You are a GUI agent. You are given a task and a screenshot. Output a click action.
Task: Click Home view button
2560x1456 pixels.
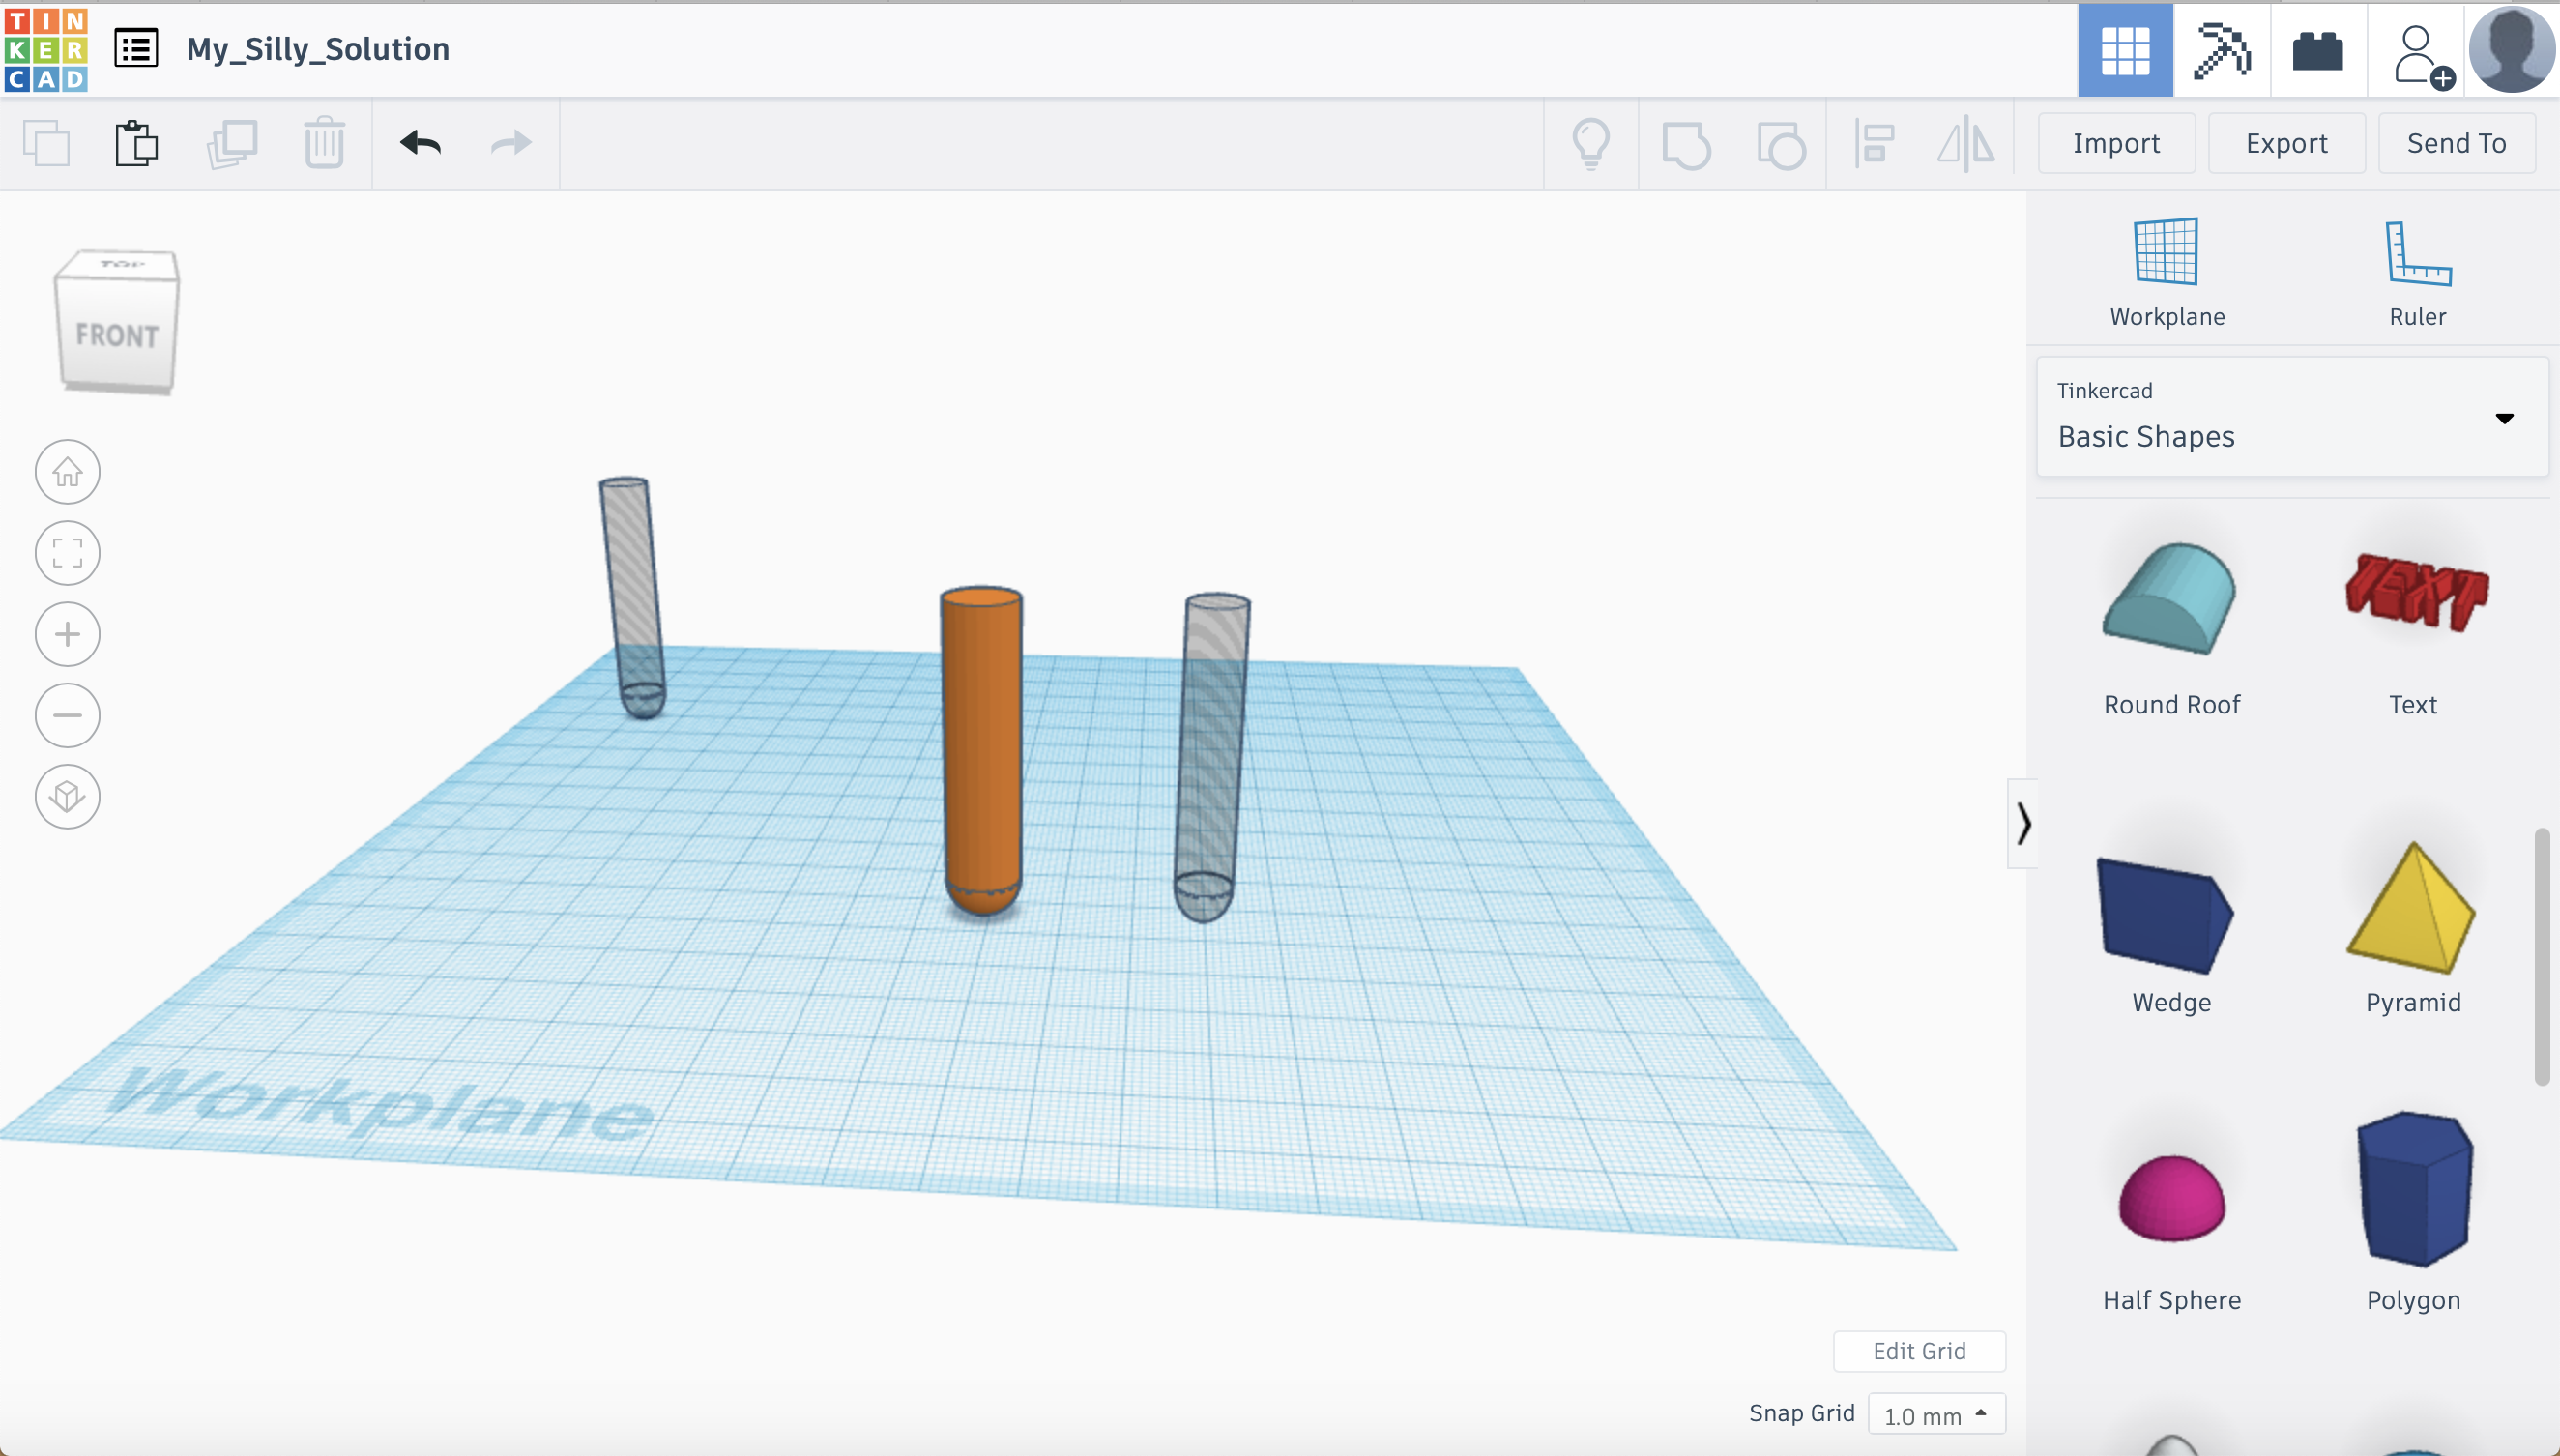(x=68, y=472)
